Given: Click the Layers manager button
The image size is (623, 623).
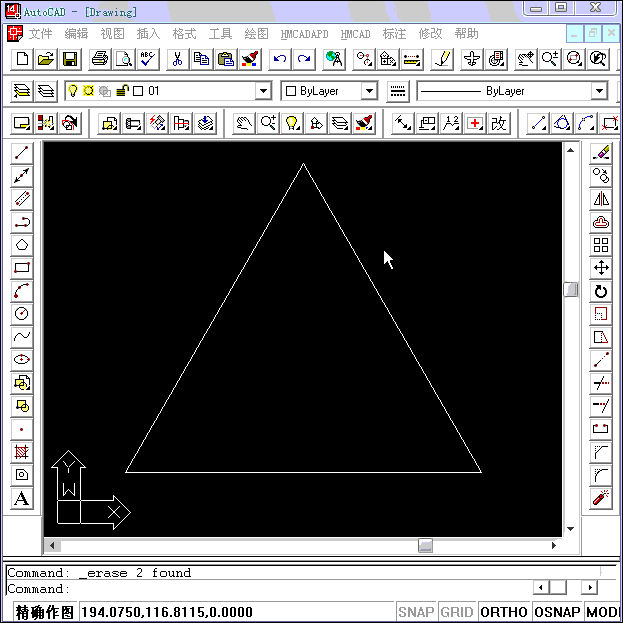Looking at the screenshot, I should click(x=46, y=91).
